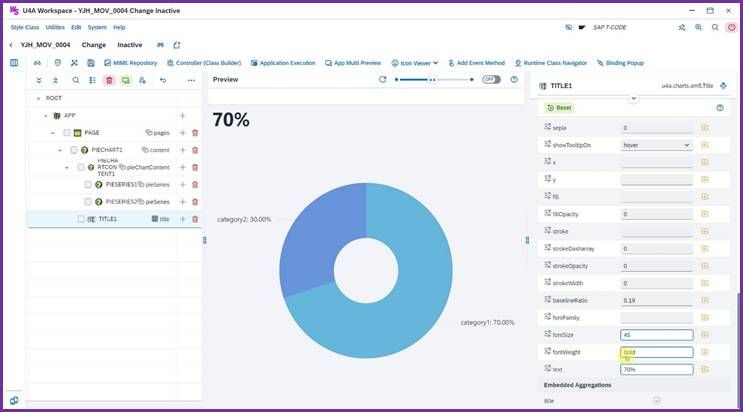Screen dimensions: 743x412
Task: Click the baselineRatio value field
Action: point(656,300)
